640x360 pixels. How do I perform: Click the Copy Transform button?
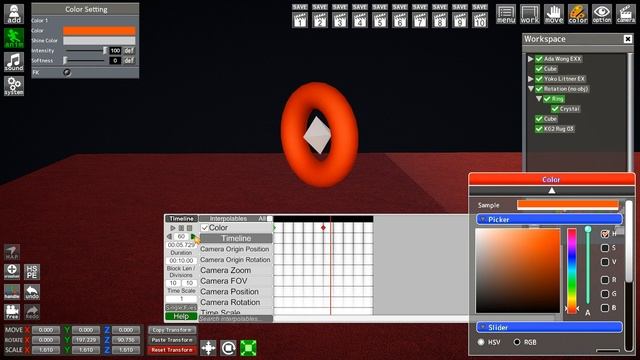[172, 330]
